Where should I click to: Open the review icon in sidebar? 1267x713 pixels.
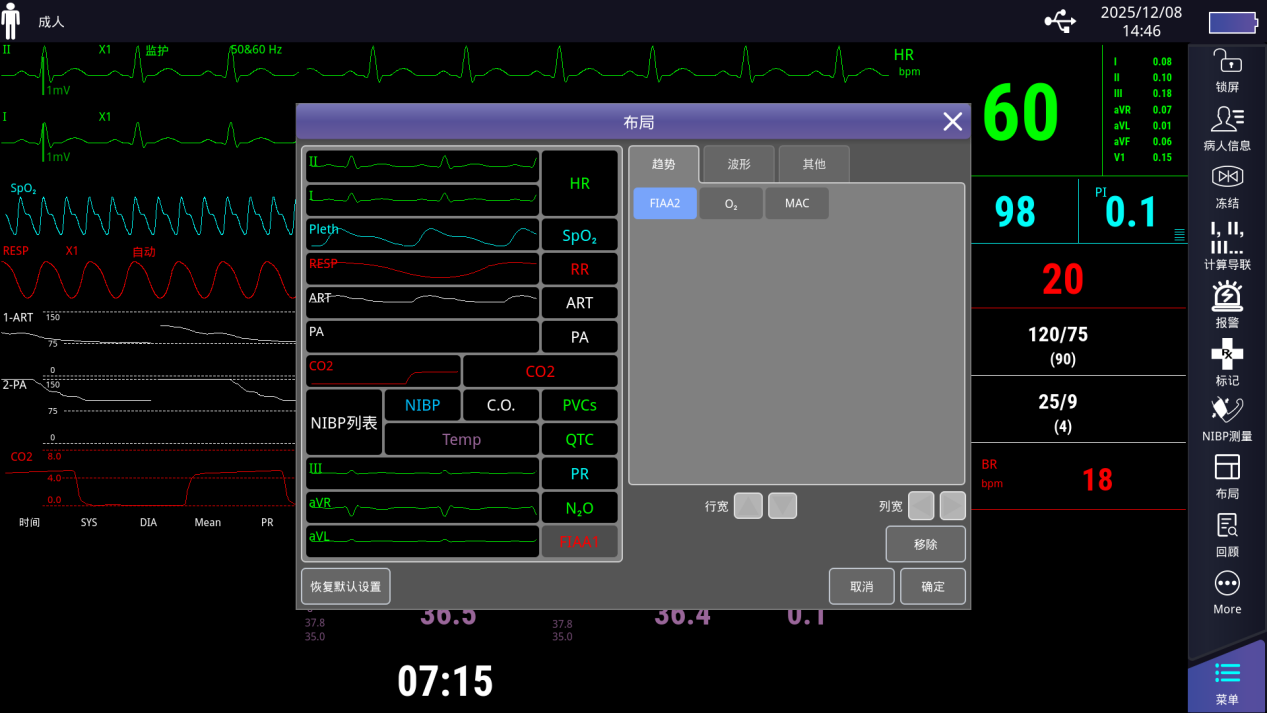(1226, 534)
